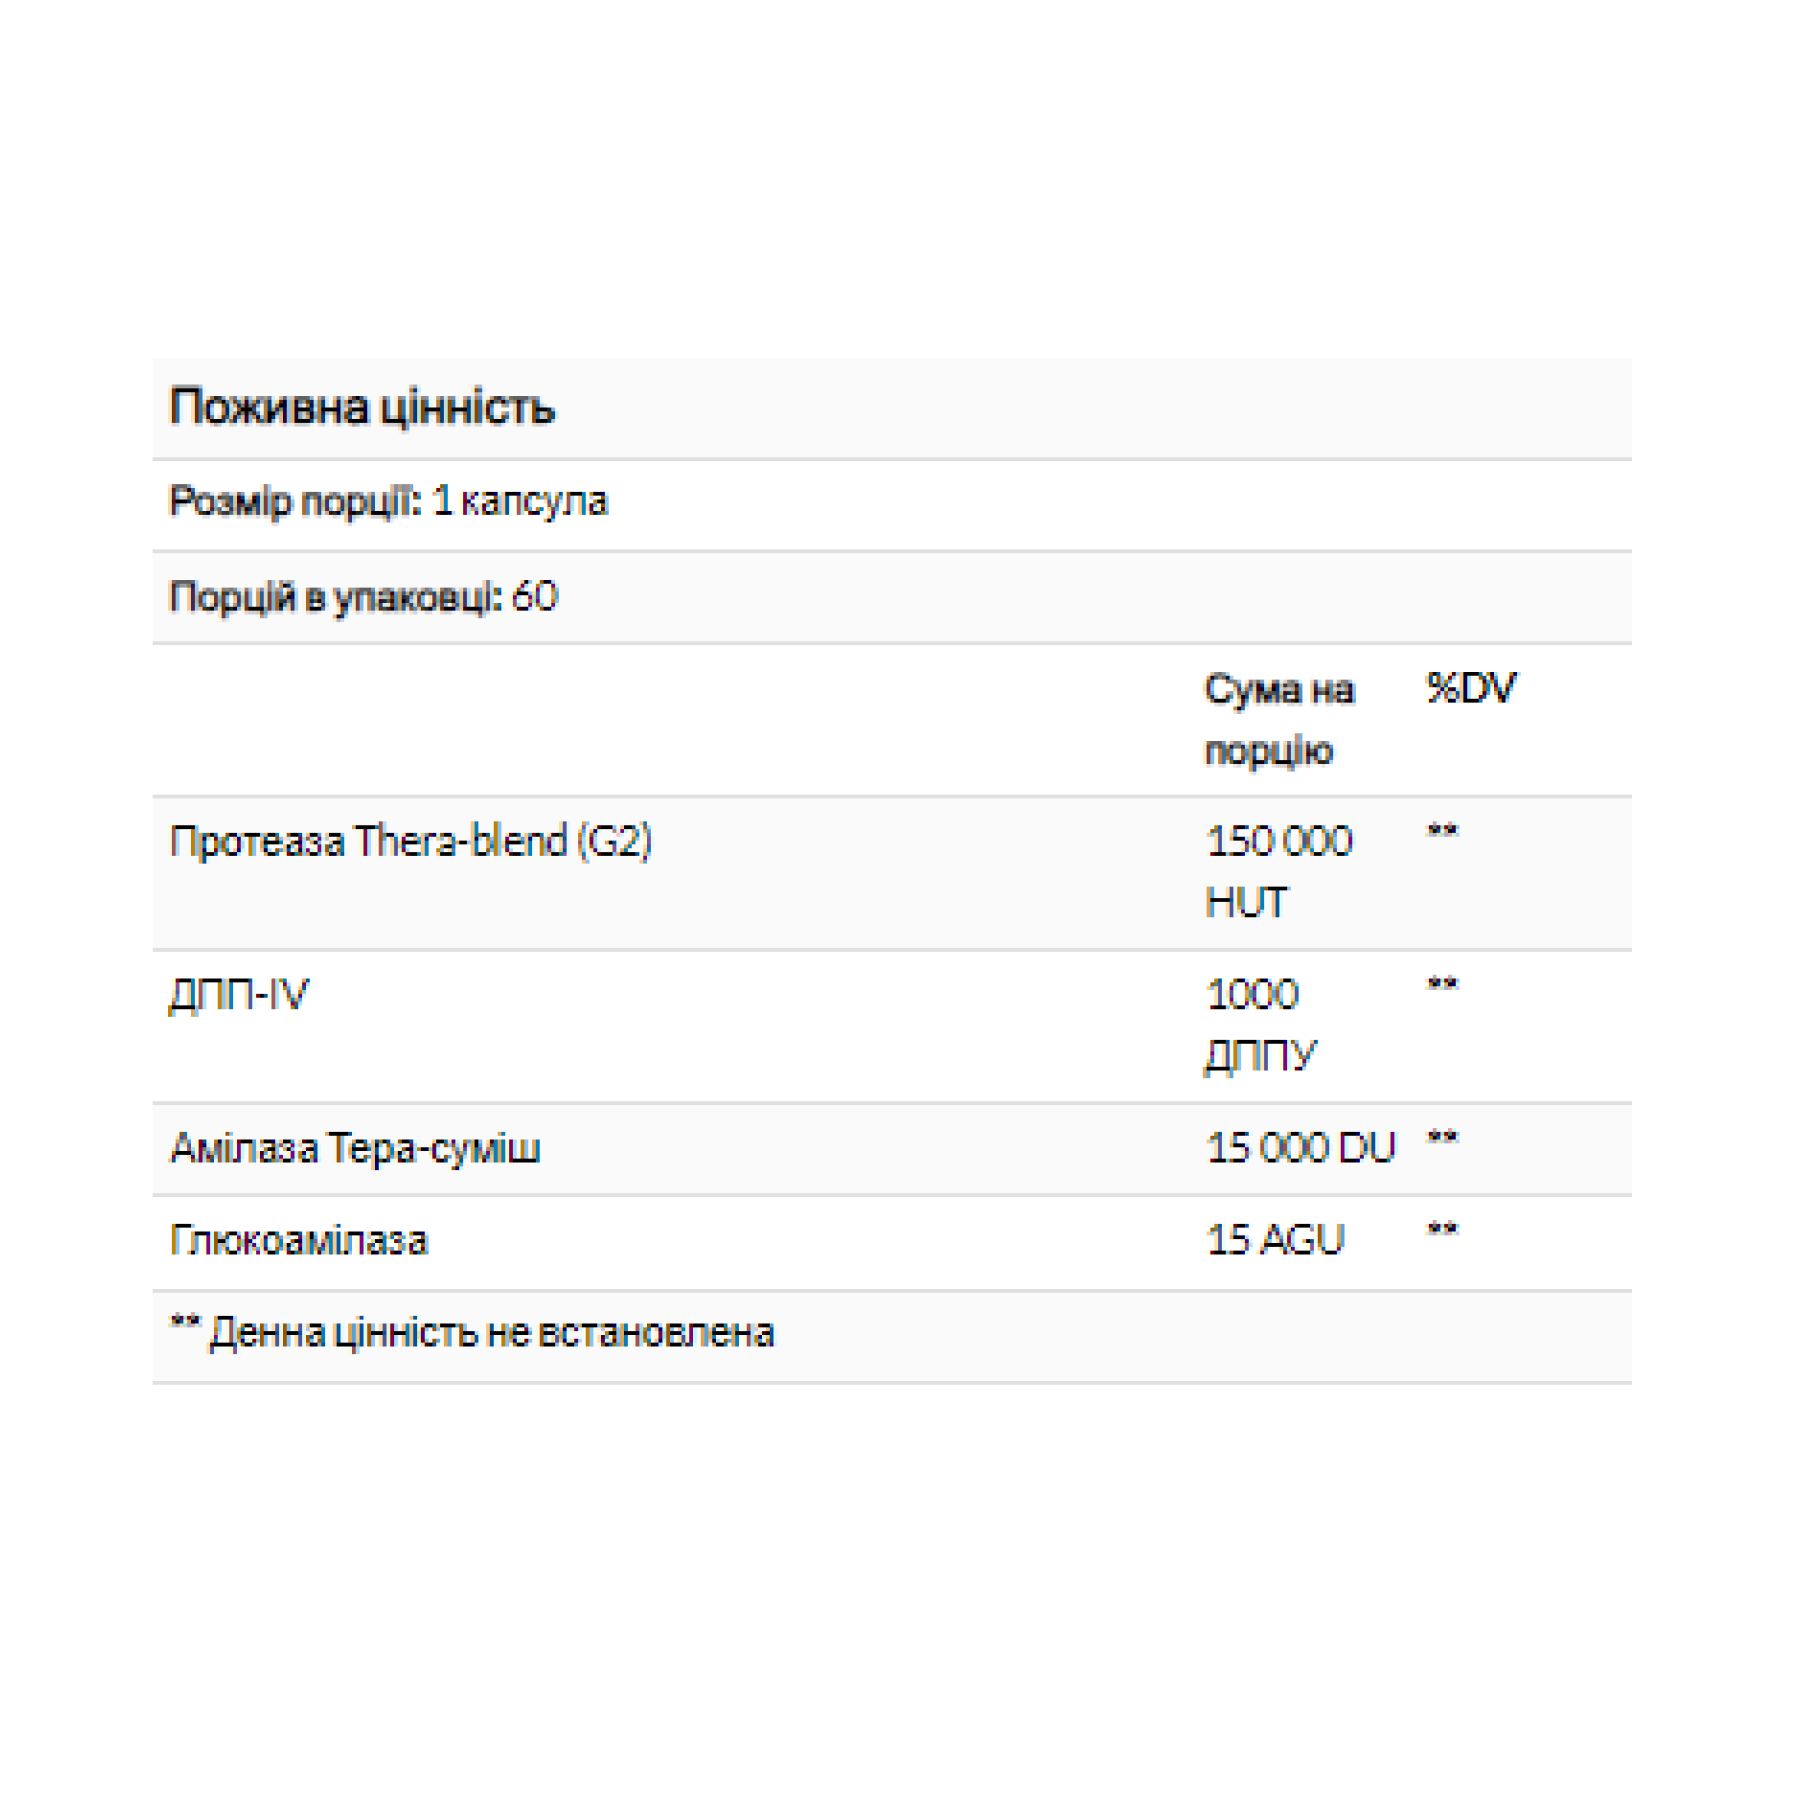
Task: Click the %DV asterisks in the Амілаза row
Action: tap(1442, 1139)
